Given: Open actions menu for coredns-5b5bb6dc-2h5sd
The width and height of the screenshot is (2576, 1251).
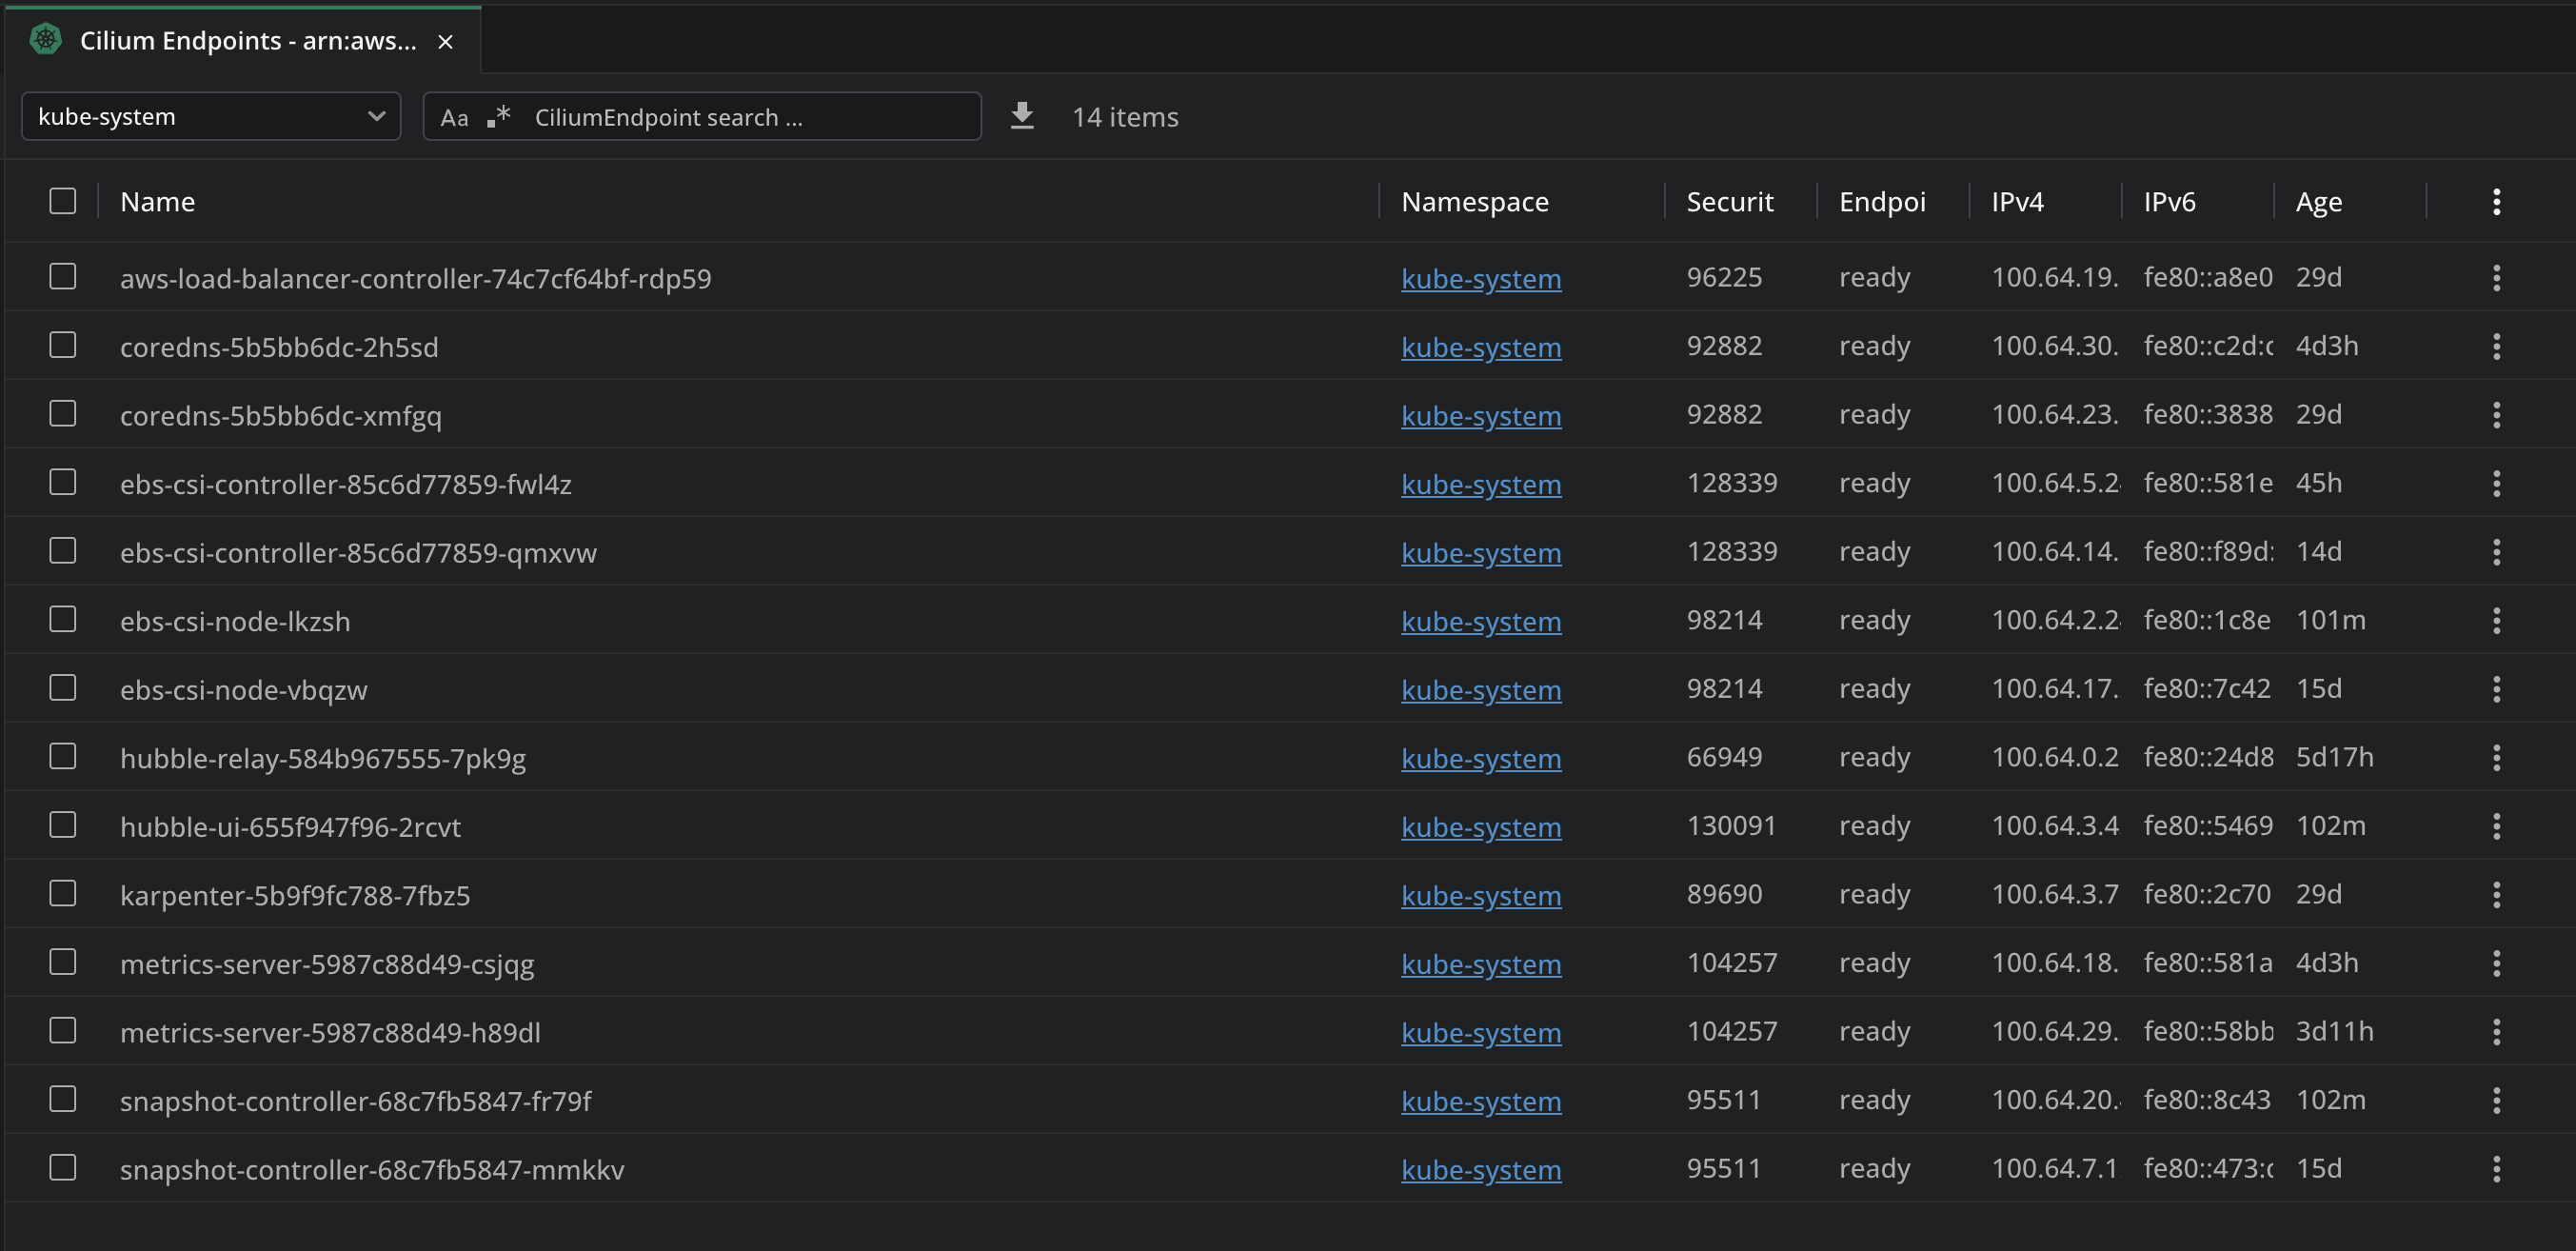Looking at the screenshot, I should (2496, 347).
